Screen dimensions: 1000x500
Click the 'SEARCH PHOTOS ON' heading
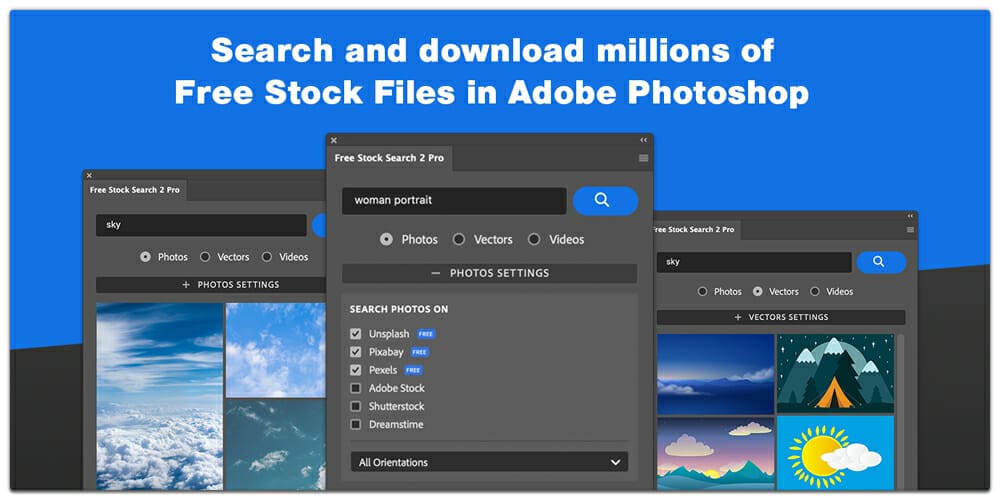tap(399, 309)
